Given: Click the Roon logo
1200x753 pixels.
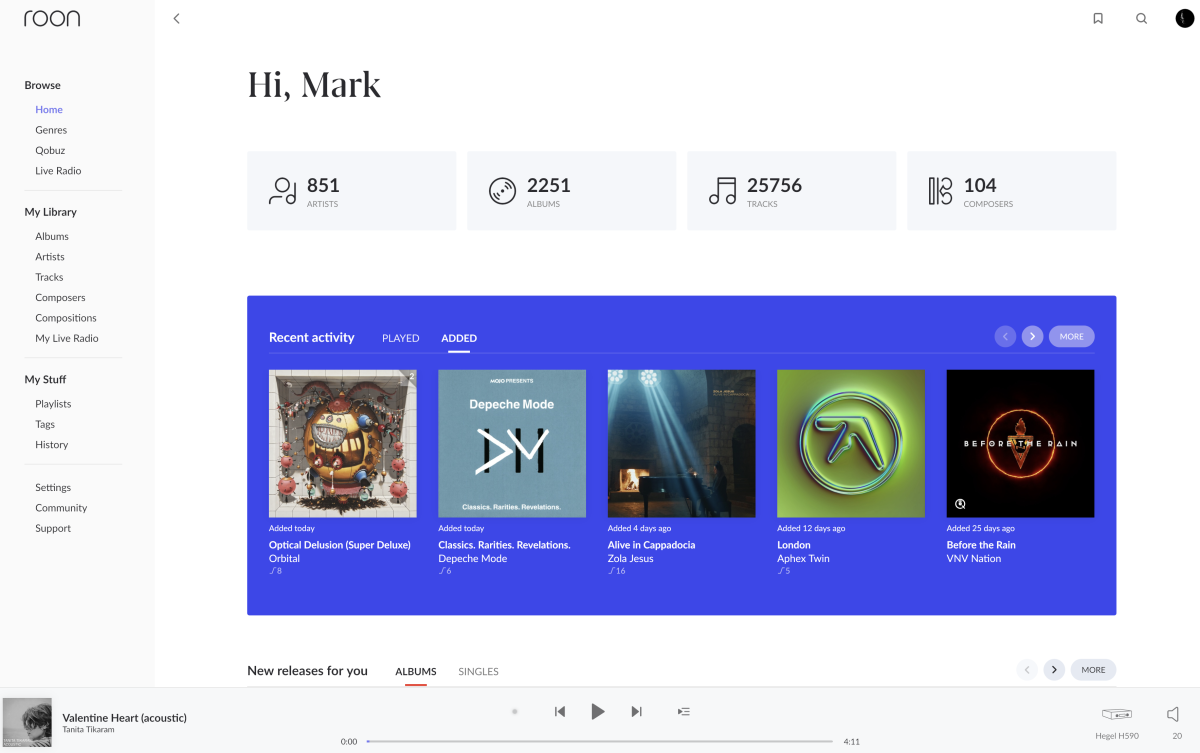Looking at the screenshot, I should click(52, 18).
